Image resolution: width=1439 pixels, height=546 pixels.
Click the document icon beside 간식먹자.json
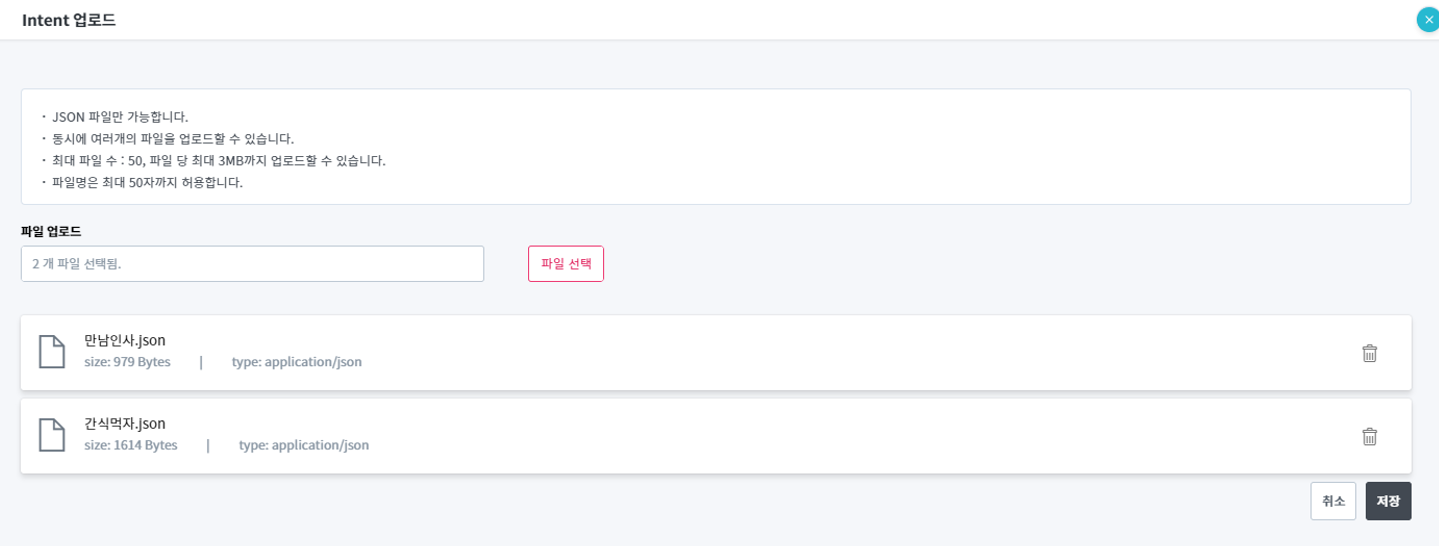(52, 435)
